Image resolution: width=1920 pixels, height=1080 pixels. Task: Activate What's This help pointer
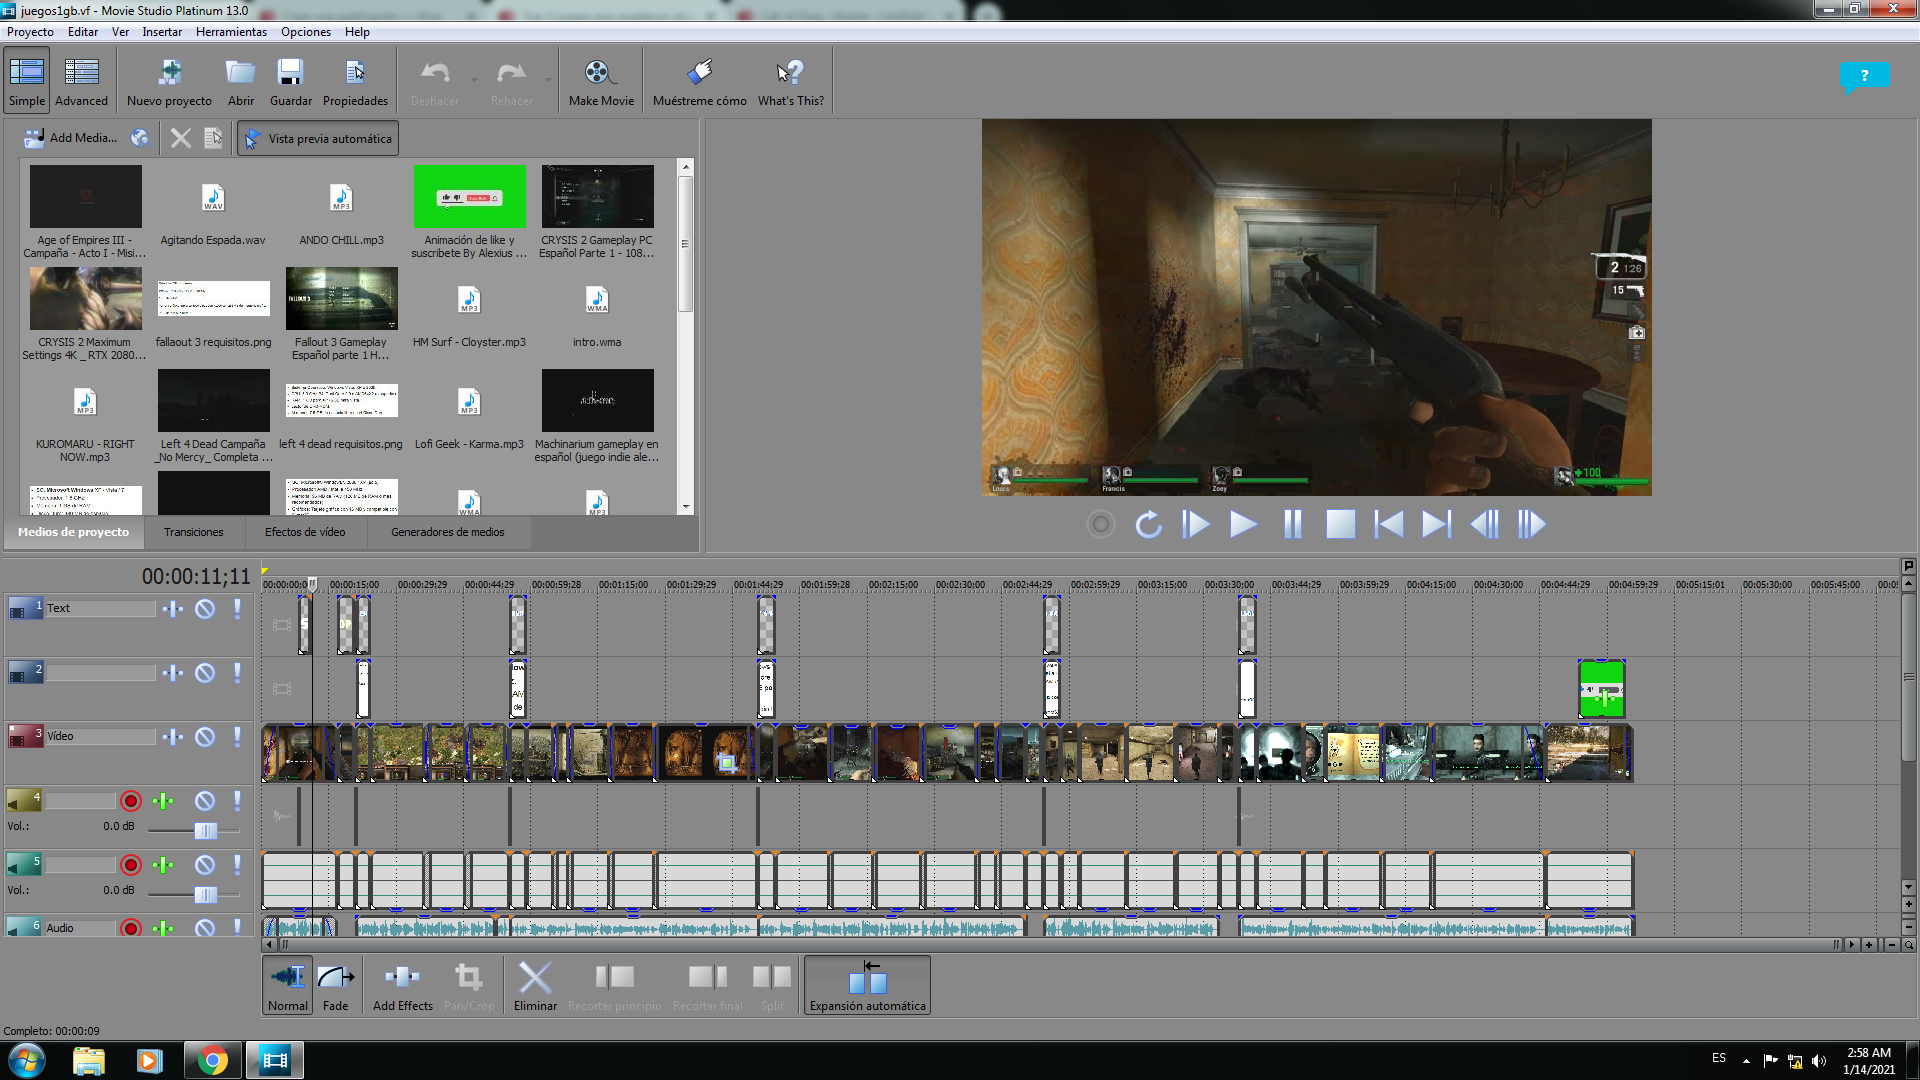(x=791, y=81)
